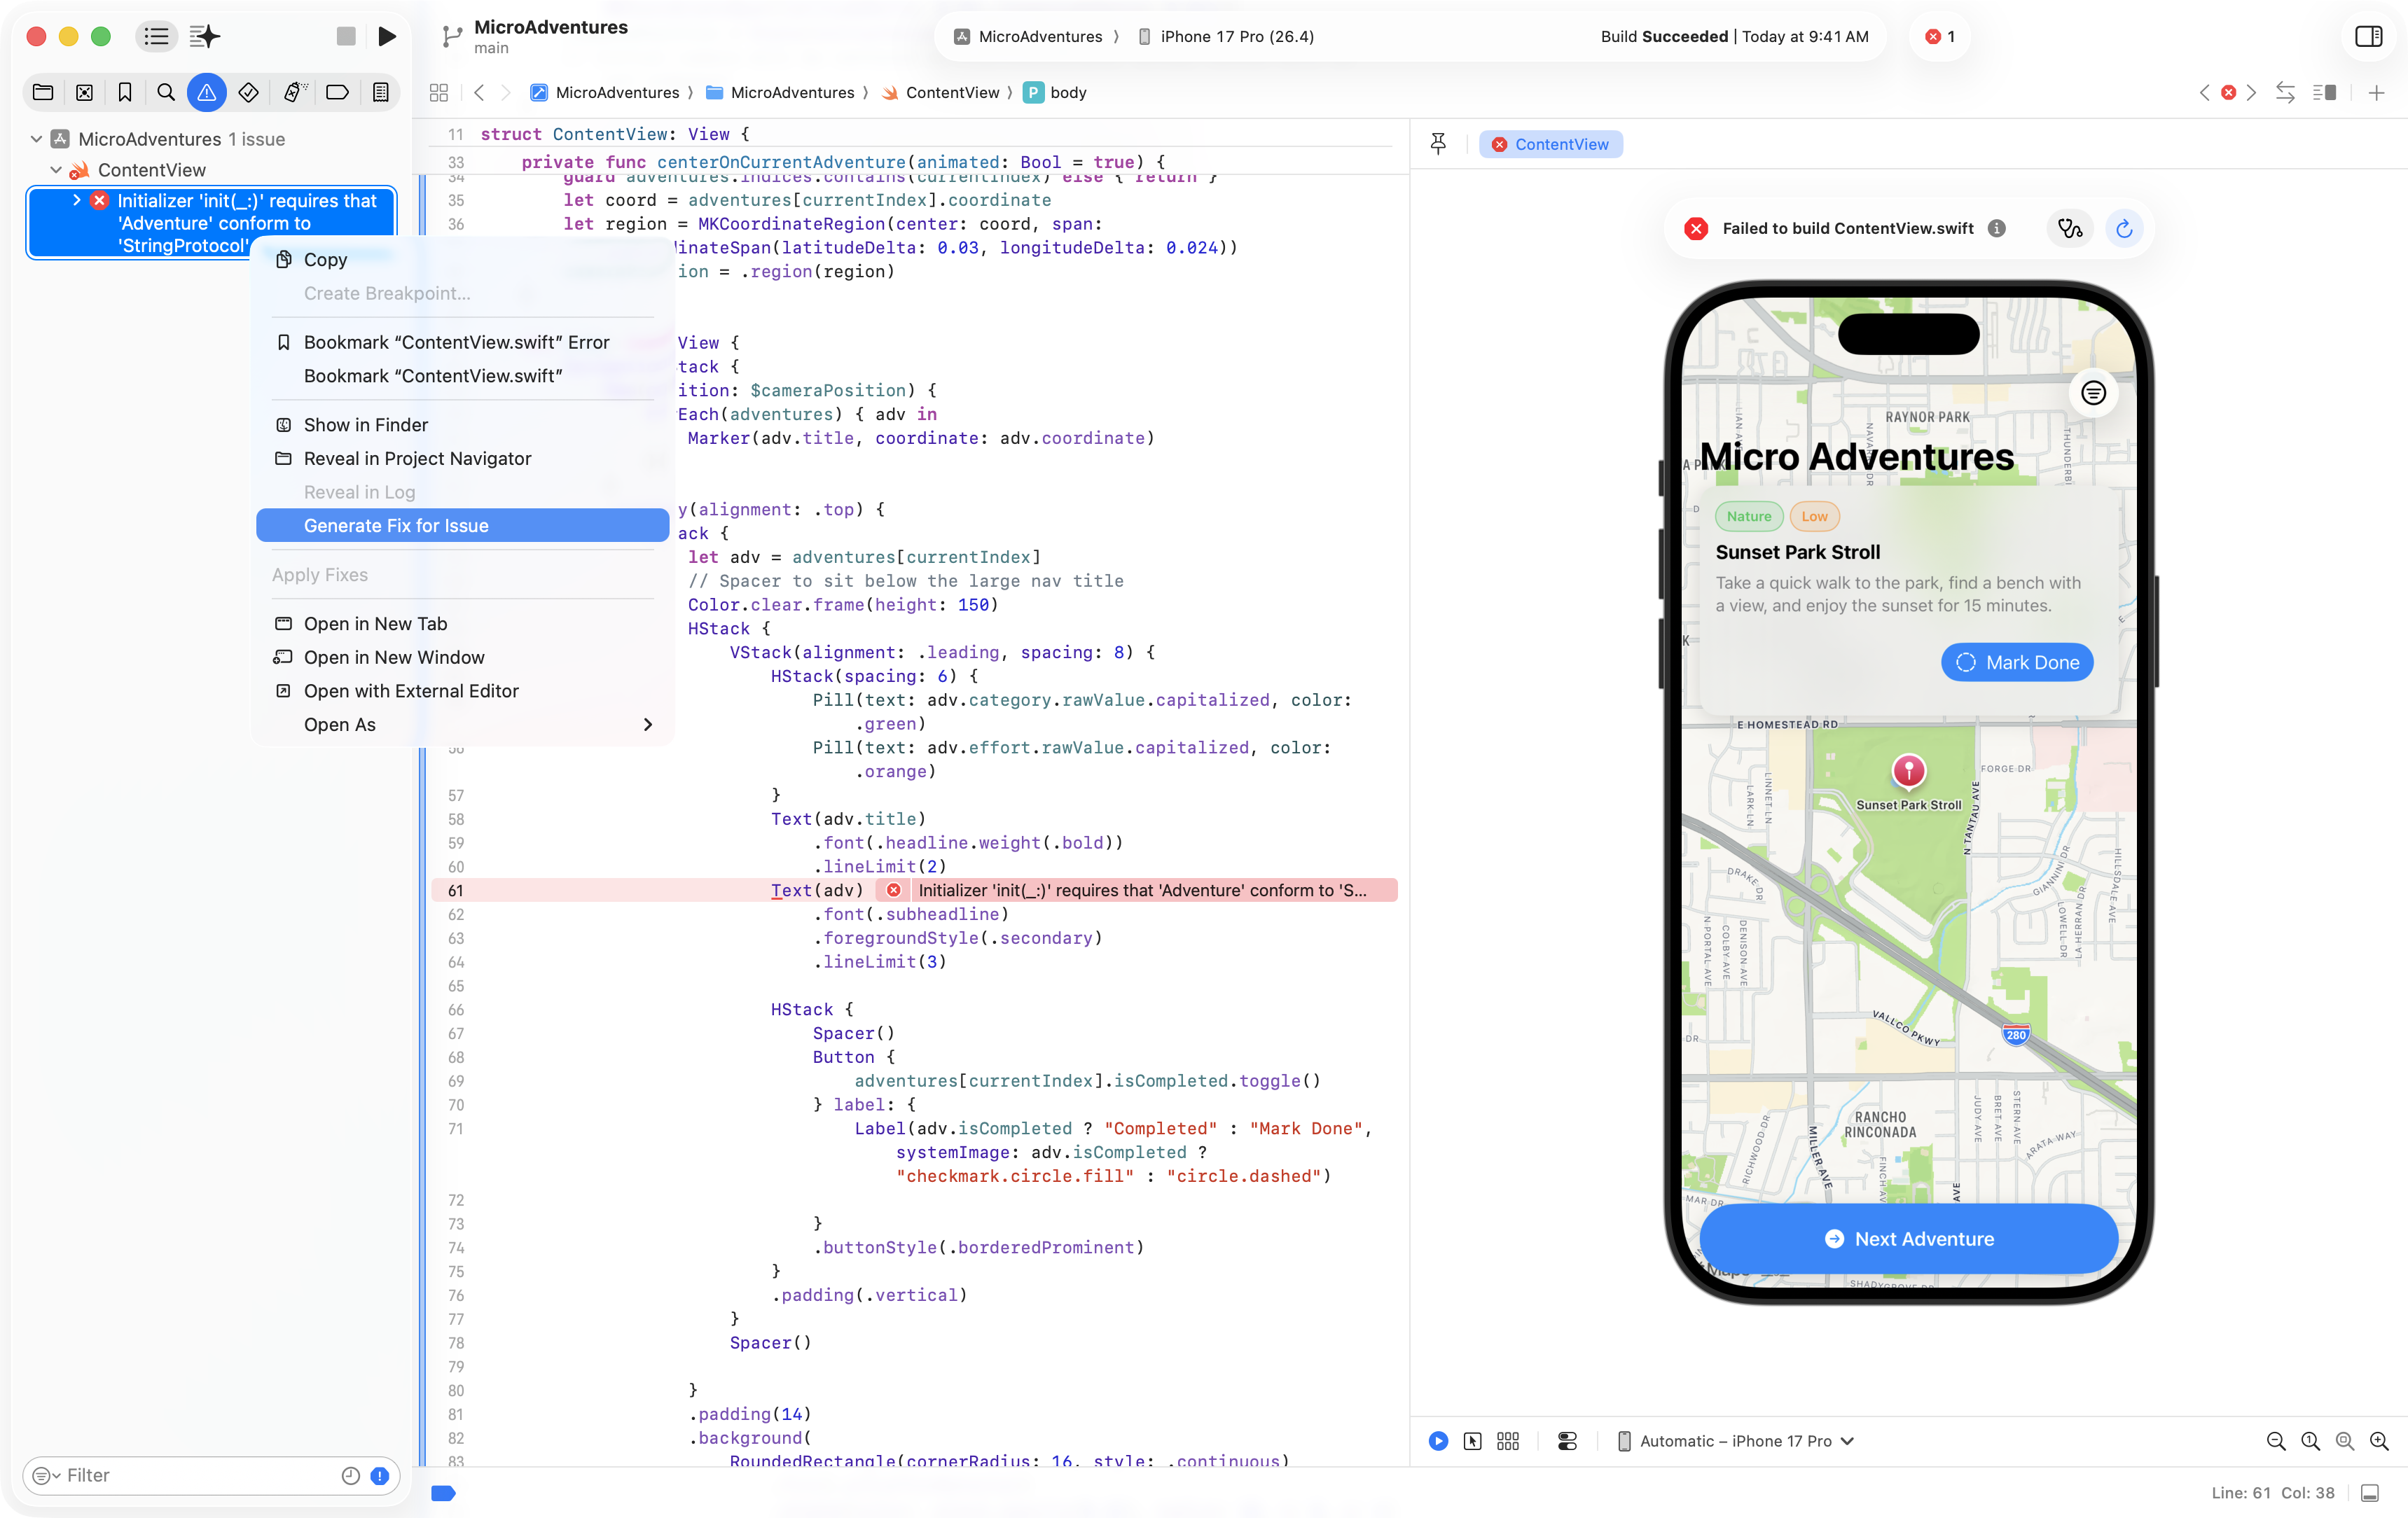Switch canvas to selectable preview mode

(1473, 1441)
